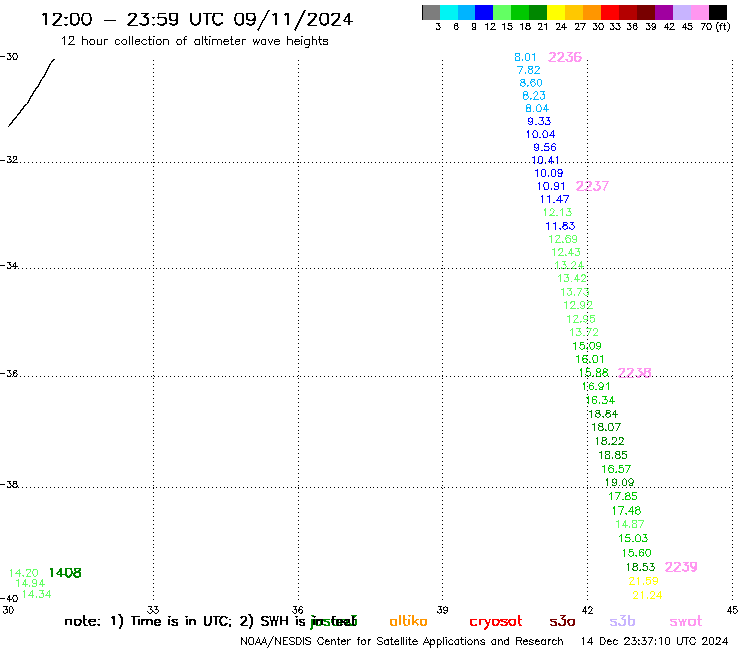This screenshot has height=650, width=740.
Task: Click the dark green time label 1408
Action: pos(65,573)
